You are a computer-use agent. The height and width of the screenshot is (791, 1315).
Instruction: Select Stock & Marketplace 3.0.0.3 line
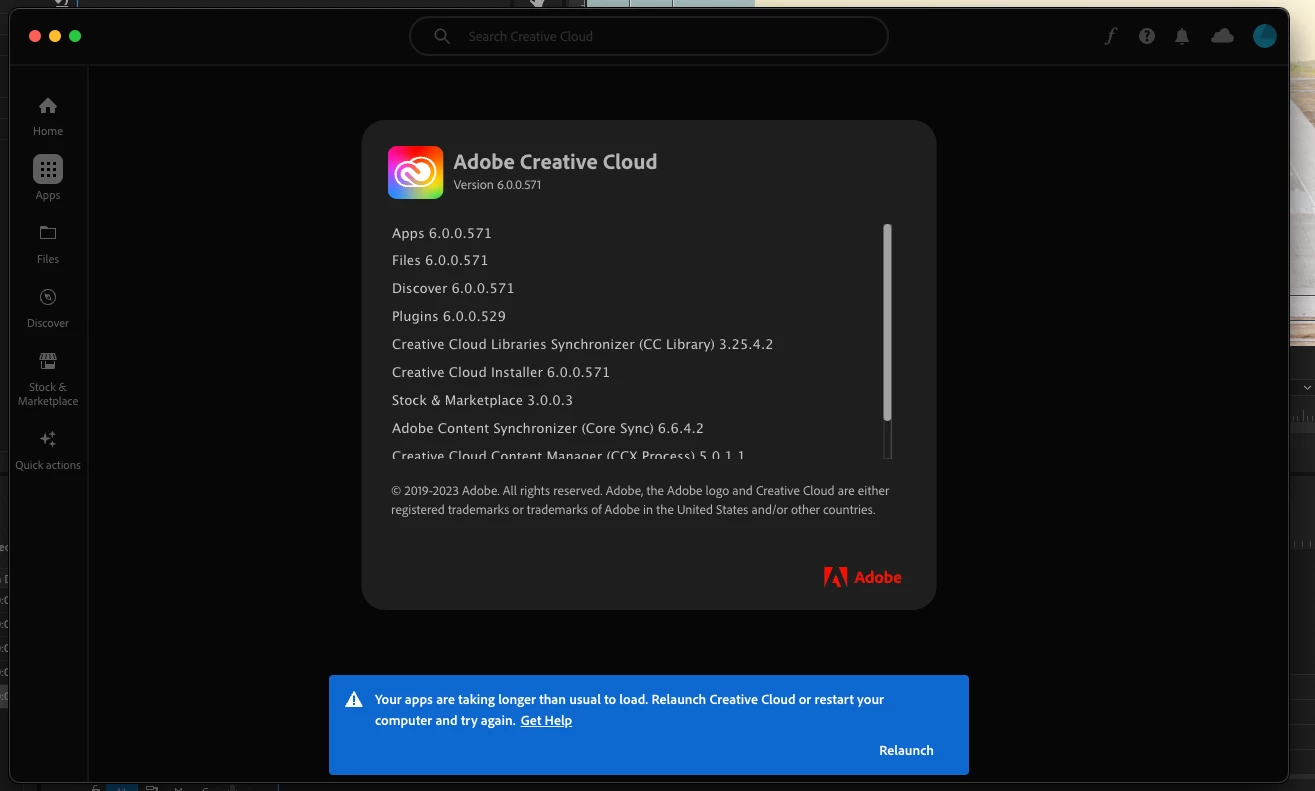click(482, 400)
